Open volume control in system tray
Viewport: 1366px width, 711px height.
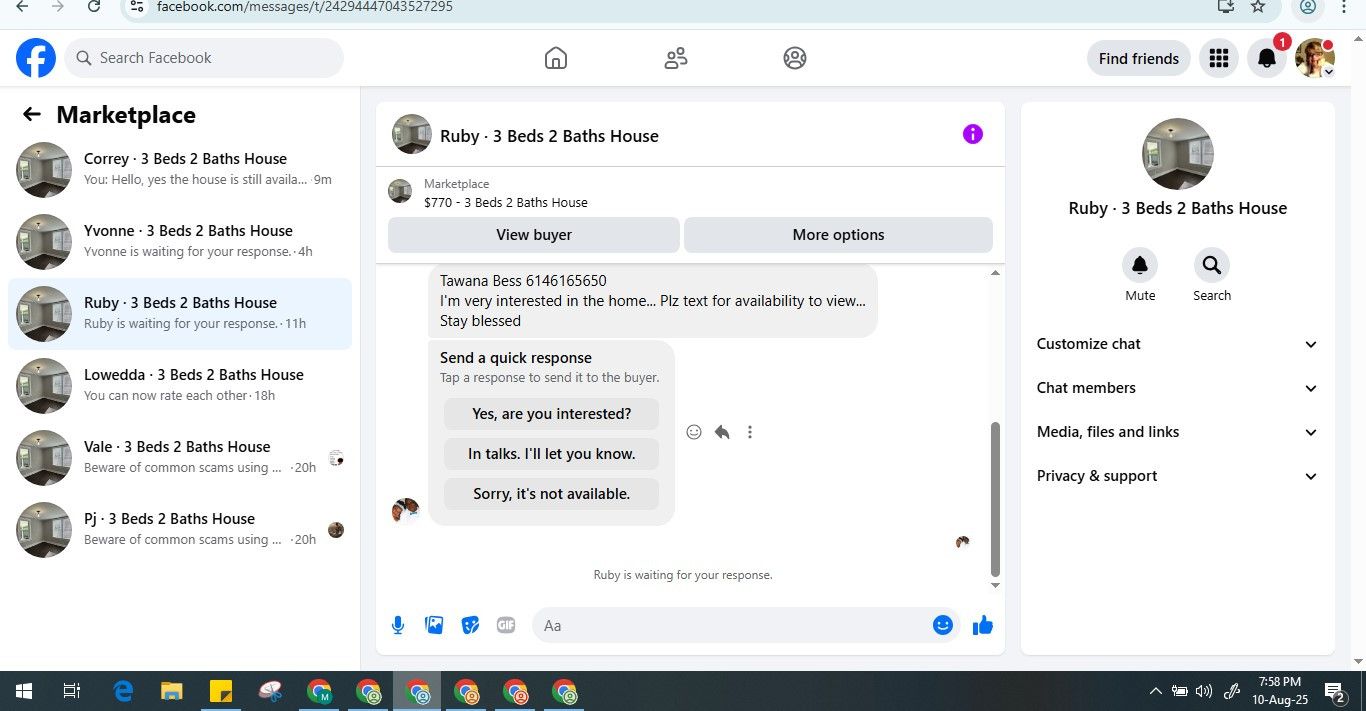[x=1203, y=691]
